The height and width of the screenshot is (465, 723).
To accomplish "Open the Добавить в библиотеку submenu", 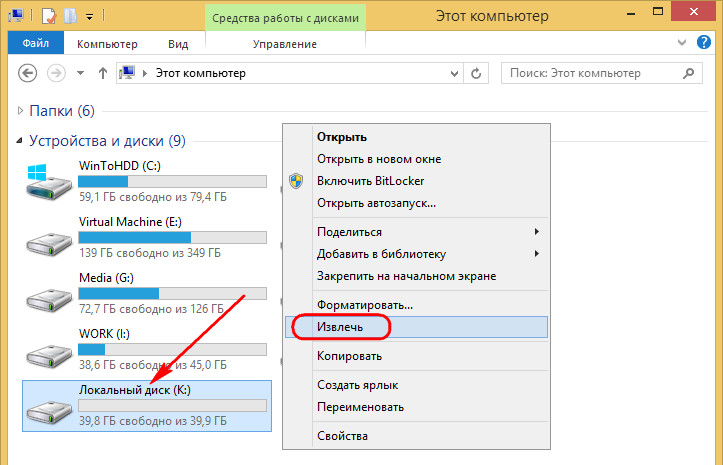I will point(416,254).
